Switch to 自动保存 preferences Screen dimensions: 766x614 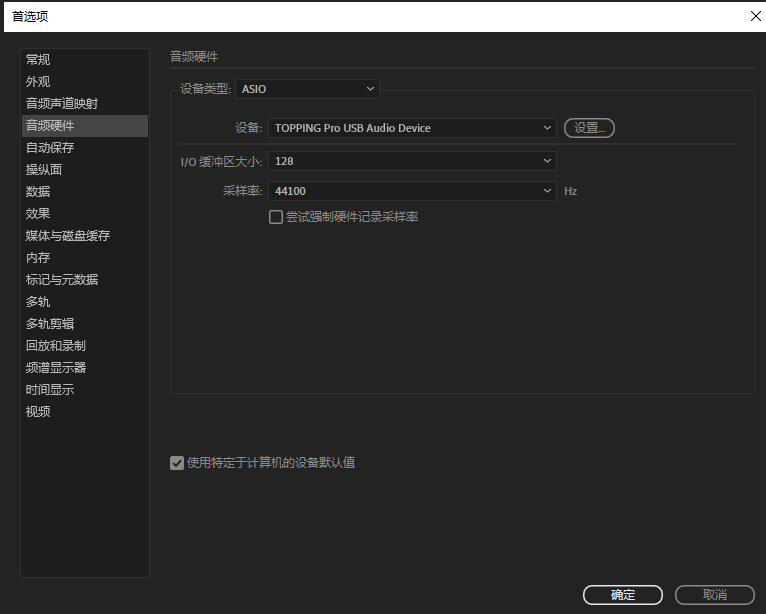click(x=50, y=148)
